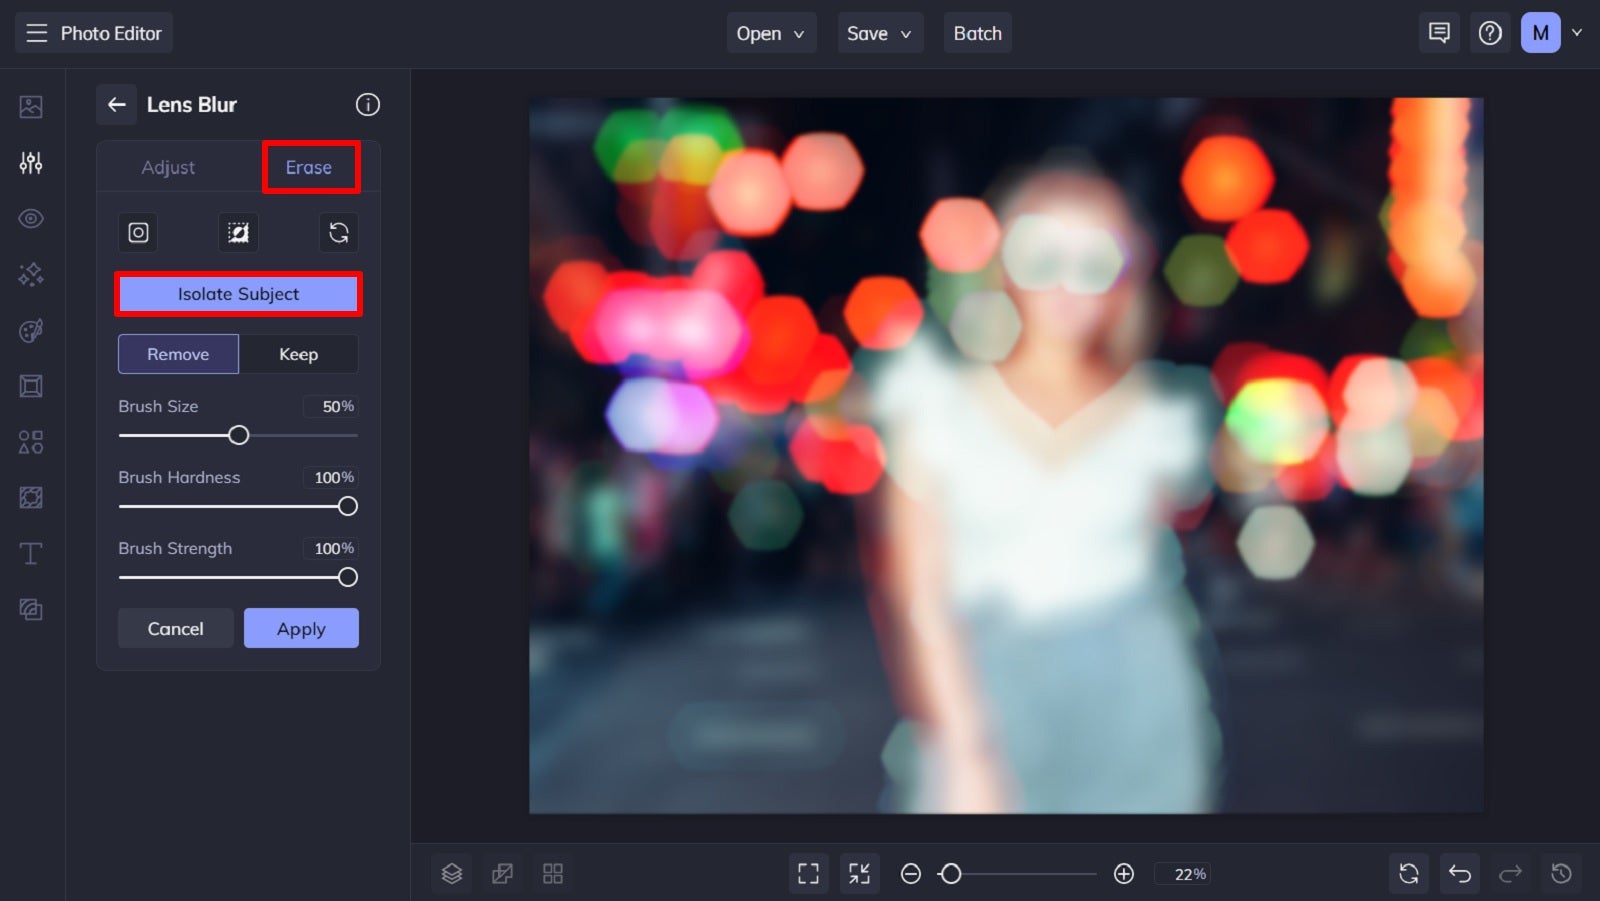This screenshot has width=1600, height=901.
Task: Click the Isolate Subject button
Action: point(237,294)
